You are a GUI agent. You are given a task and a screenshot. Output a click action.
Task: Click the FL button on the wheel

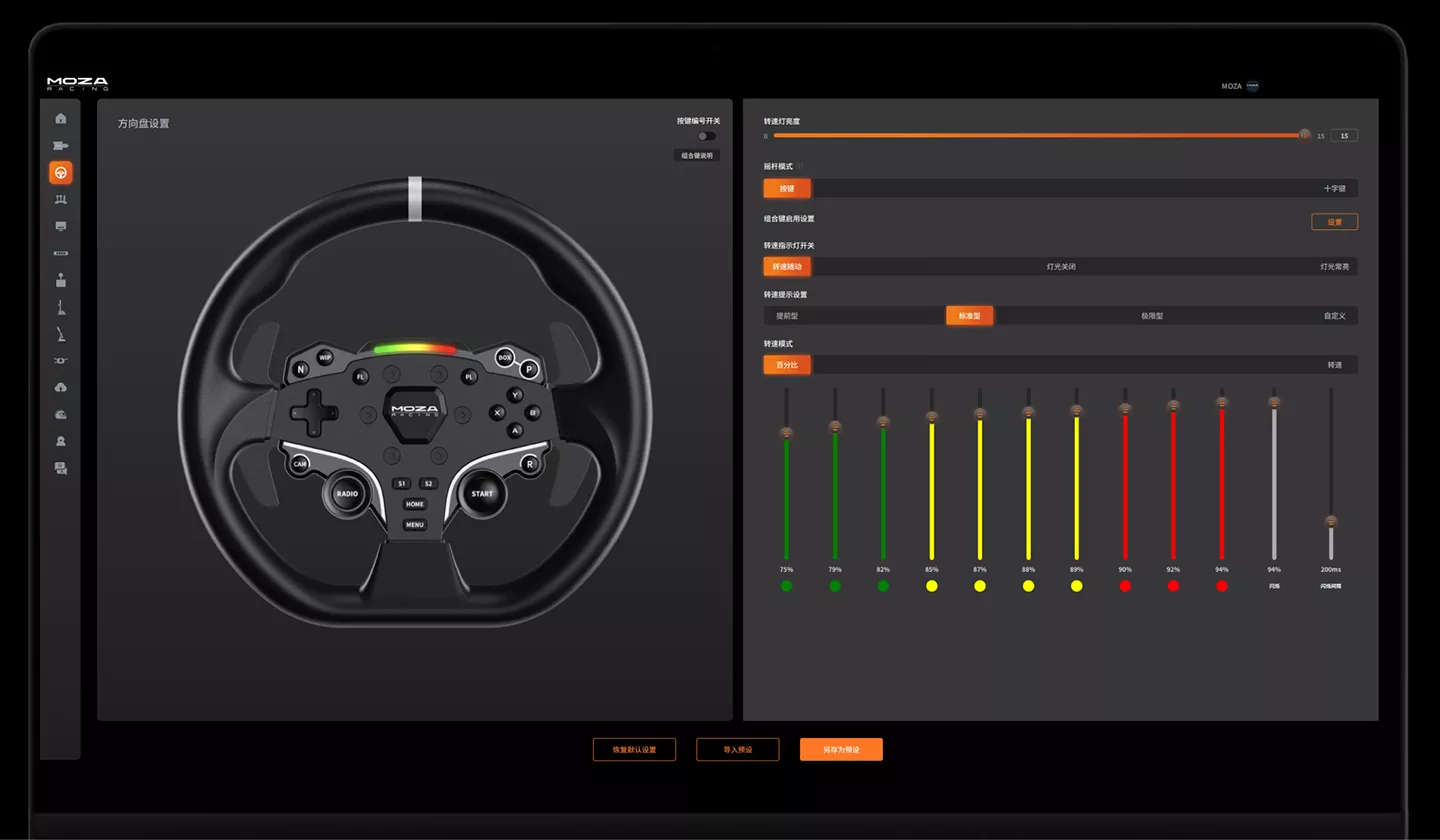(x=360, y=377)
